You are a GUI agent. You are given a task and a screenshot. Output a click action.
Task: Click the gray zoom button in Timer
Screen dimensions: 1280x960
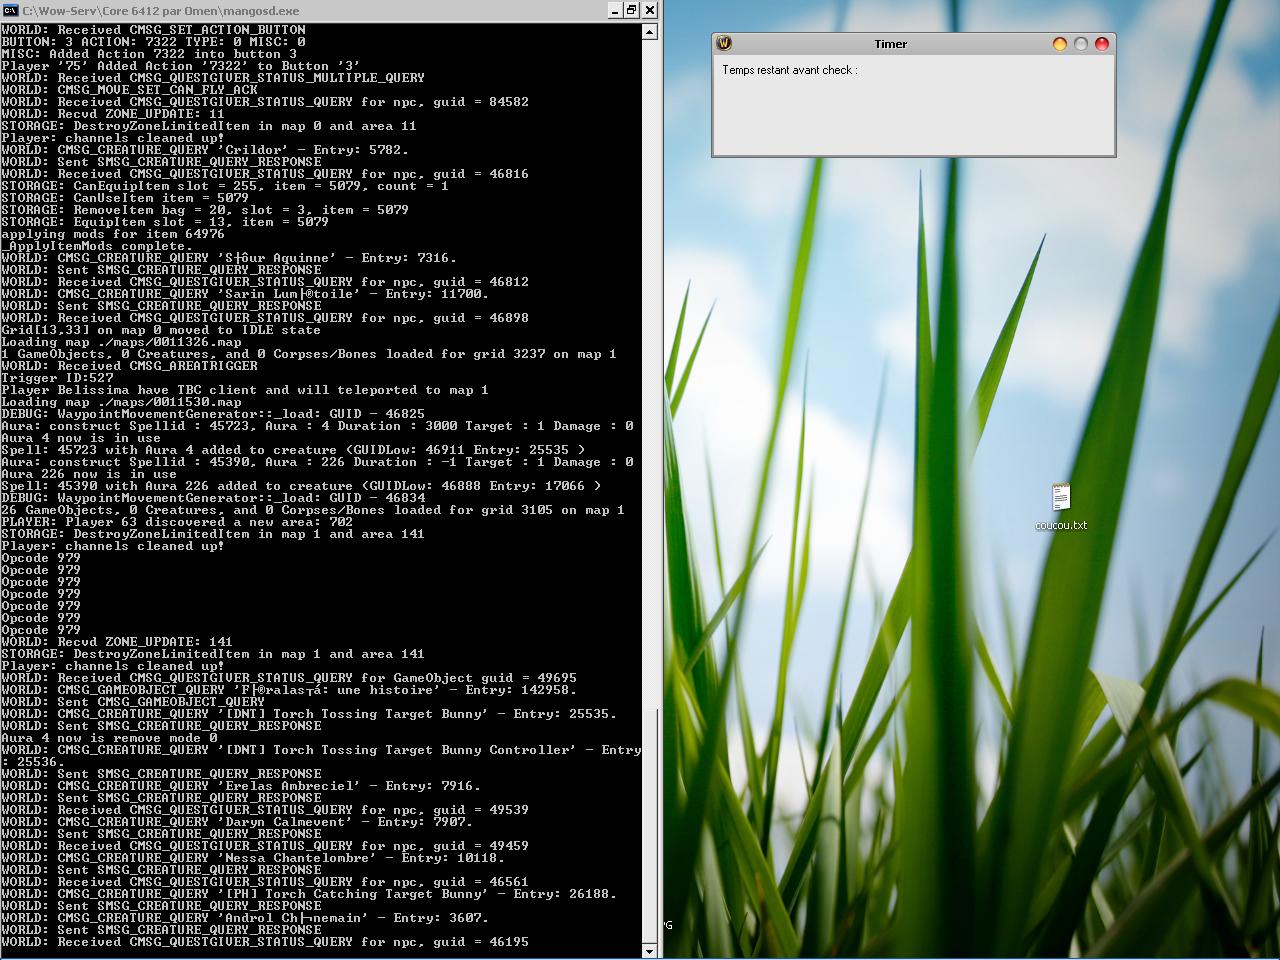[x=1081, y=44]
